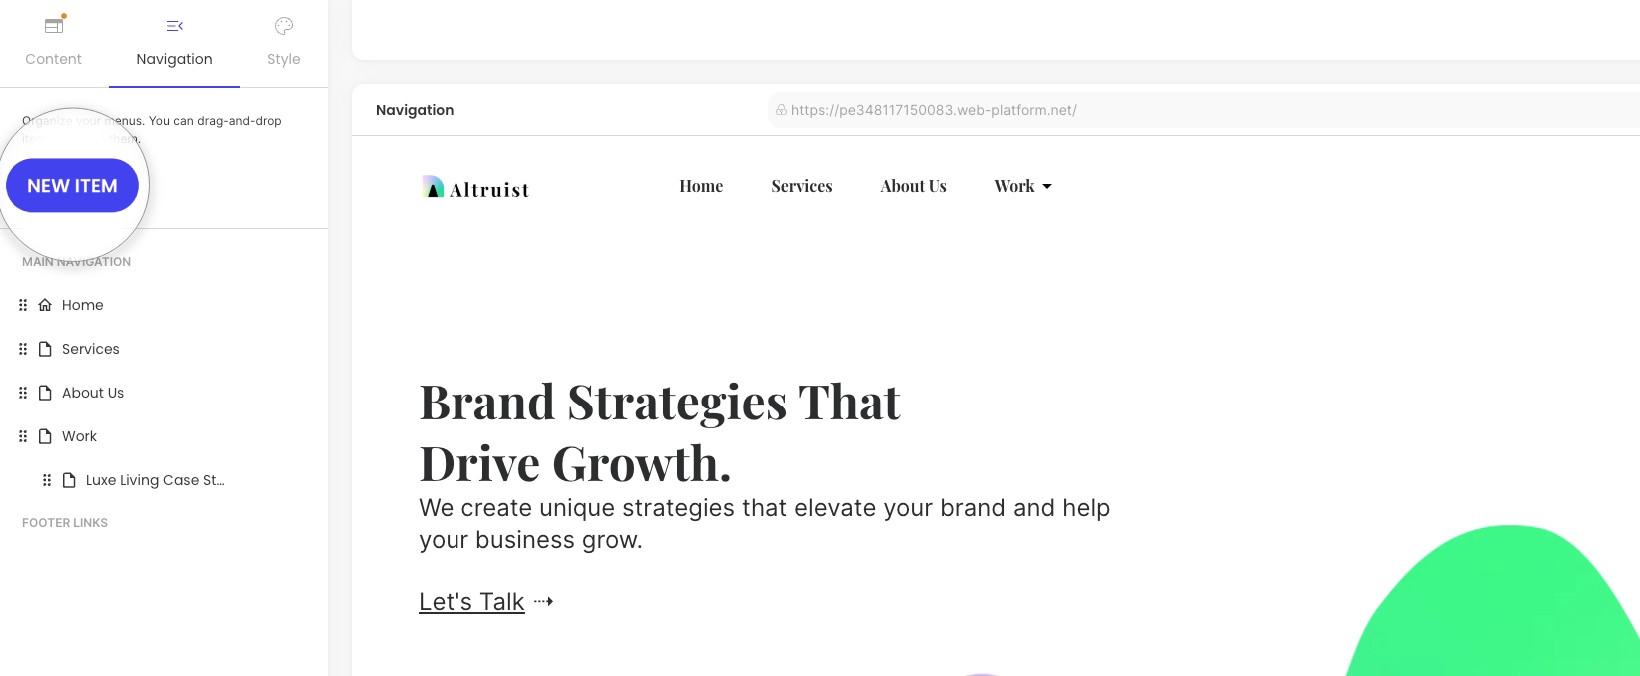Click the Let's Talk link

pos(472,602)
